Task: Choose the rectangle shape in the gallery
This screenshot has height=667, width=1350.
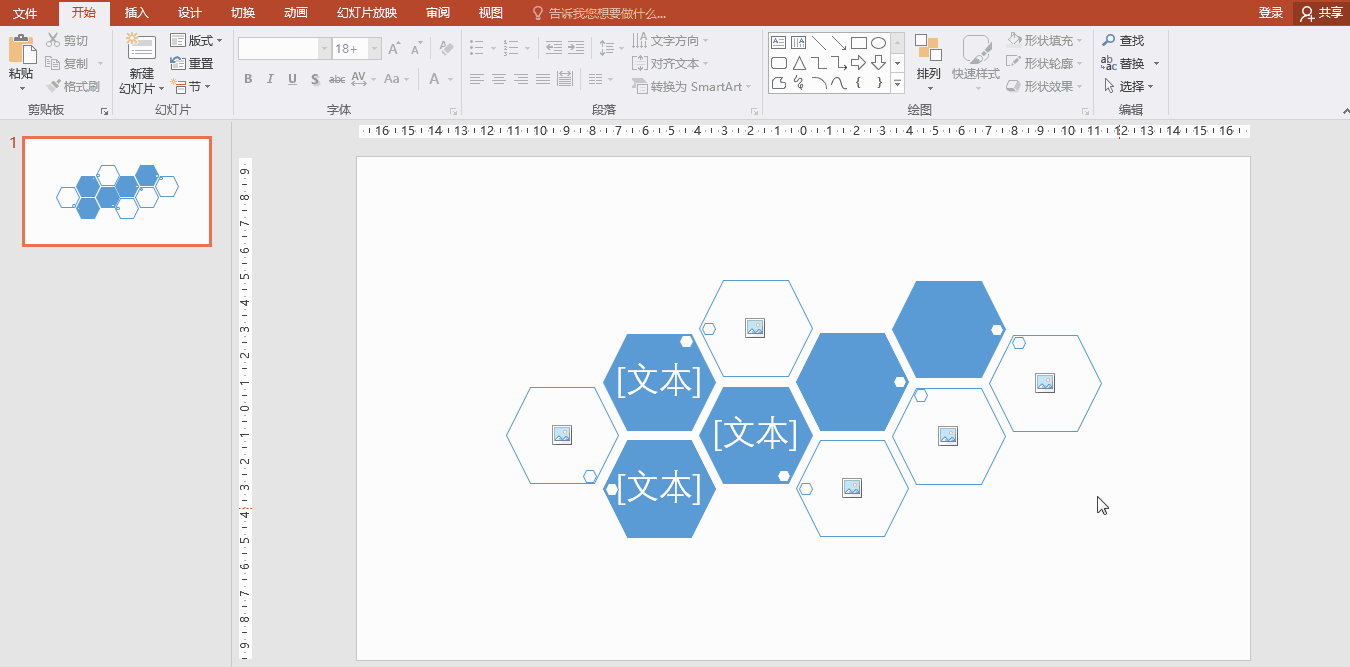Action: point(858,42)
